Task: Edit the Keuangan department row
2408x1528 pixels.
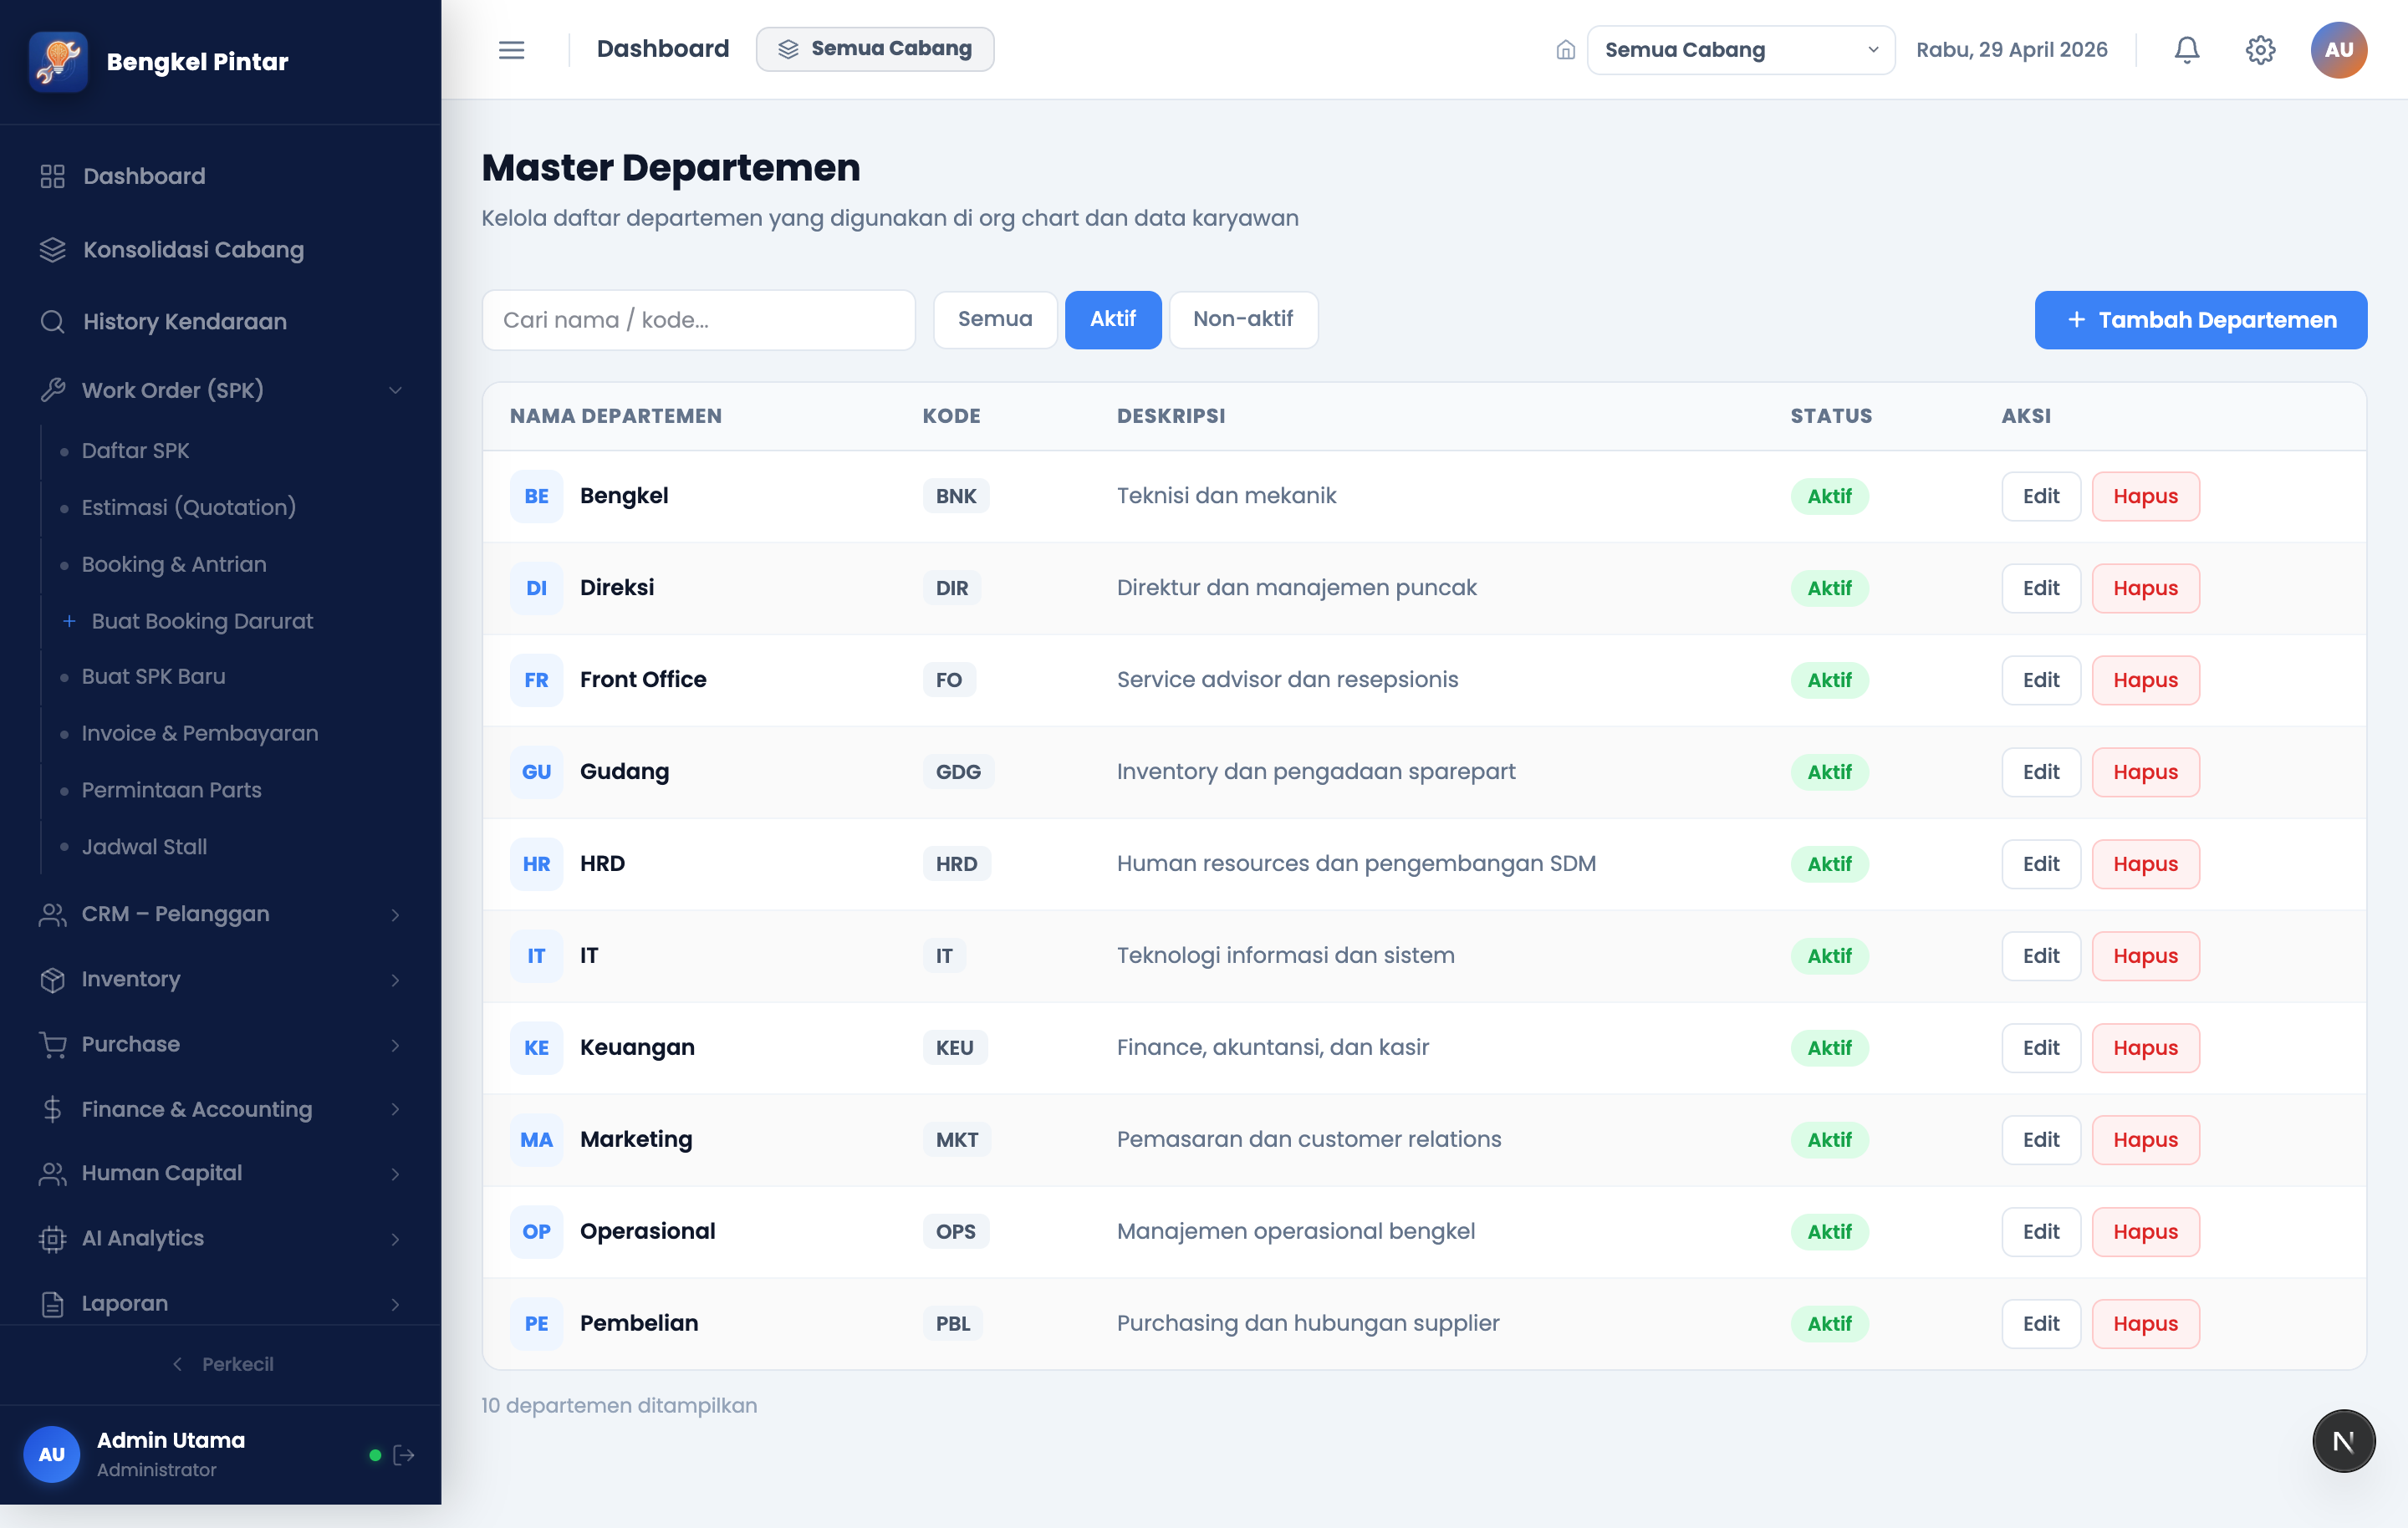Action: coord(2040,1048)
